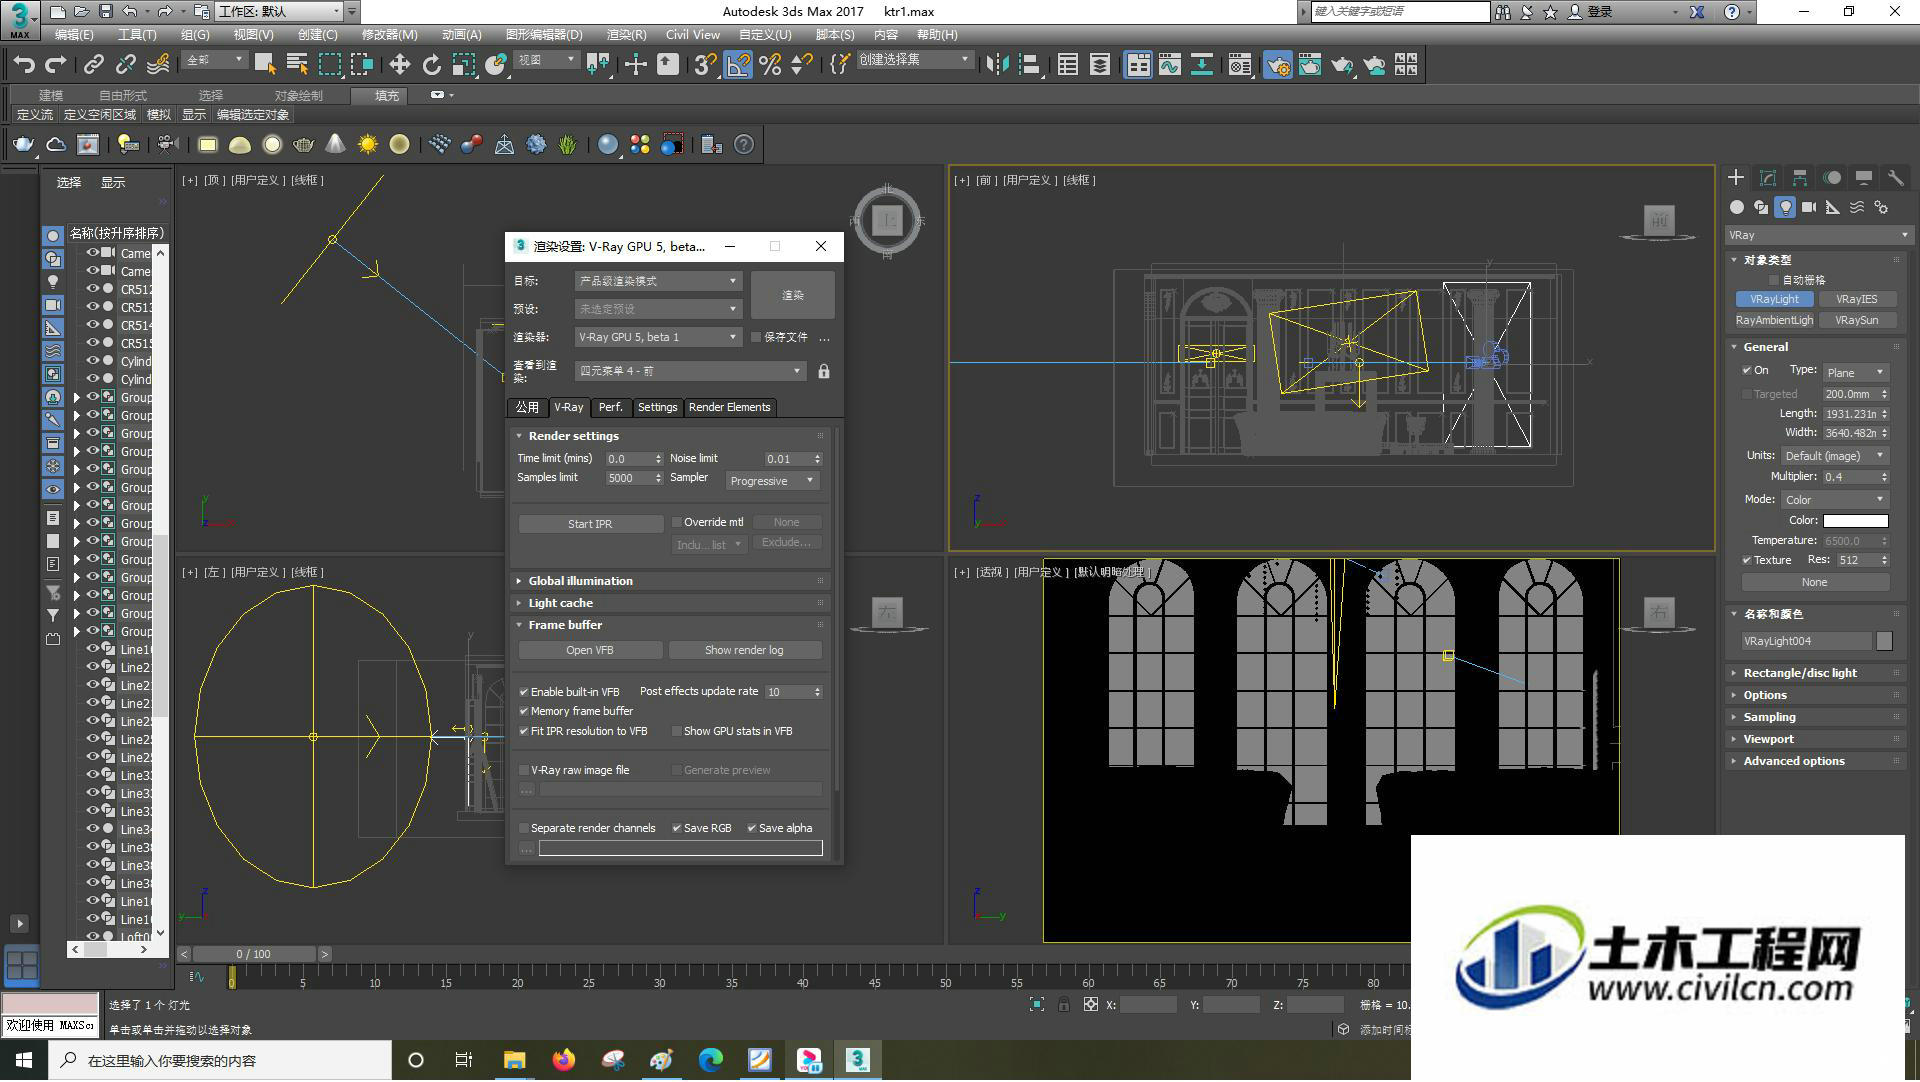The image size is (1920, 1082).
Task: Activate the Select and Link chain icon
Action: coord(93,65)
